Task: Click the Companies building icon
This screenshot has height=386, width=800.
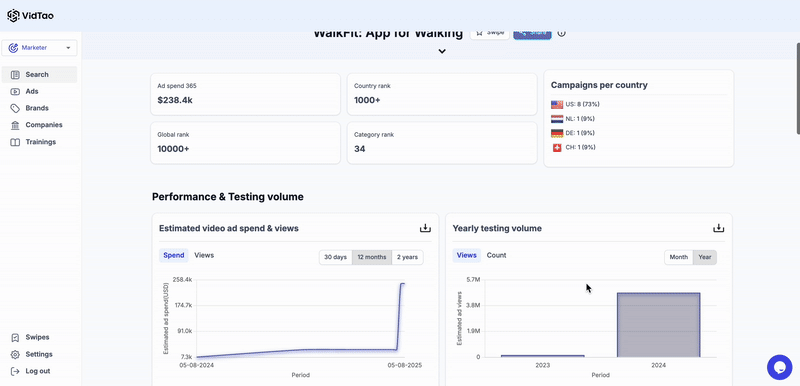Action: tap(15, 125)
